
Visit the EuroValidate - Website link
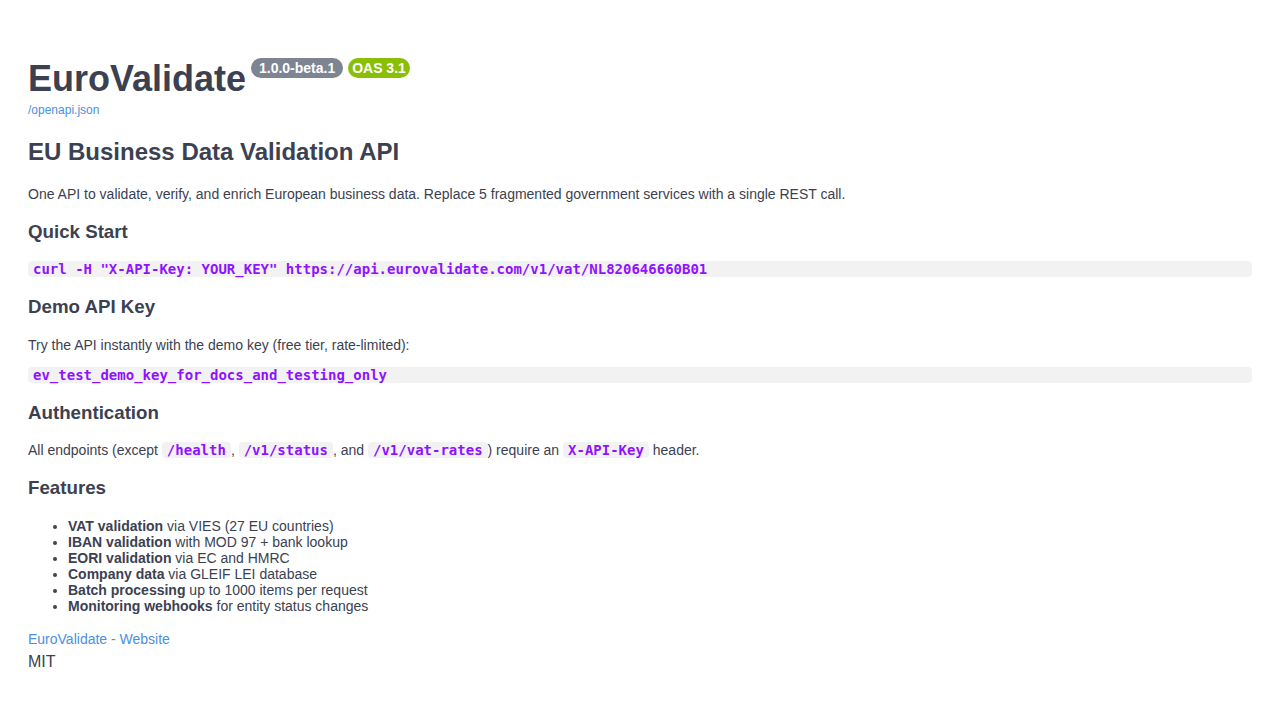point(99,639)
